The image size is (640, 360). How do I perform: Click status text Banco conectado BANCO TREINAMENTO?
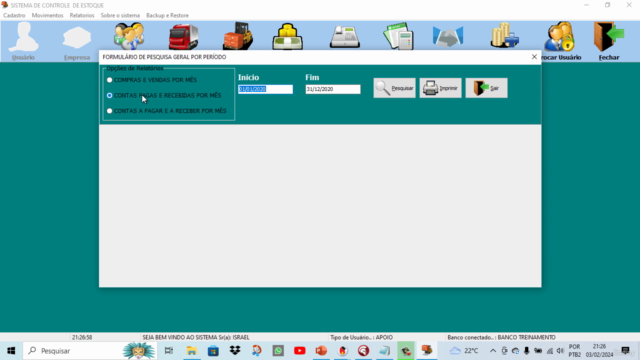[501, 338]
